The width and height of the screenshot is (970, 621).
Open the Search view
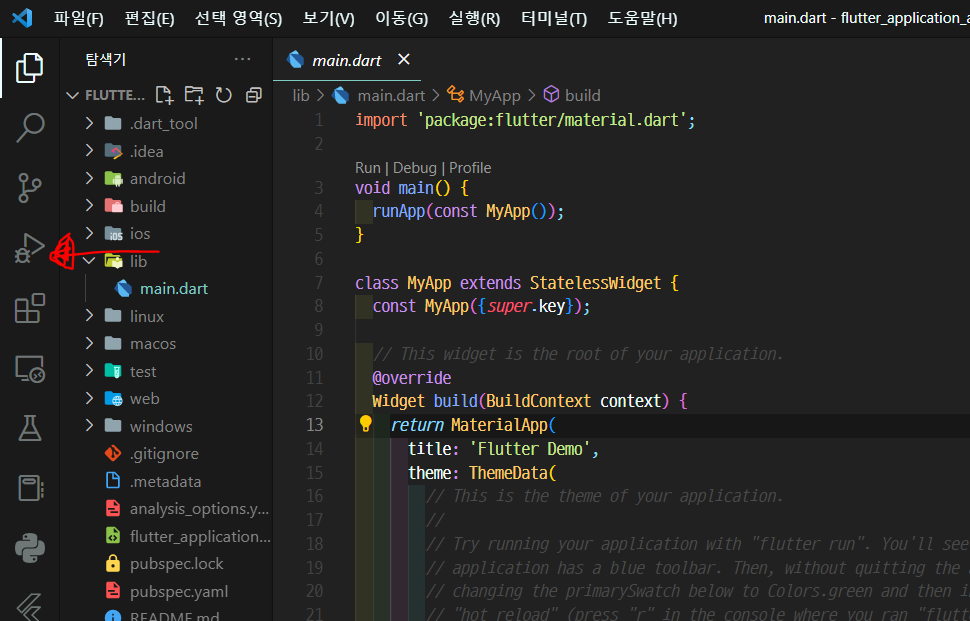pos(29,127)
